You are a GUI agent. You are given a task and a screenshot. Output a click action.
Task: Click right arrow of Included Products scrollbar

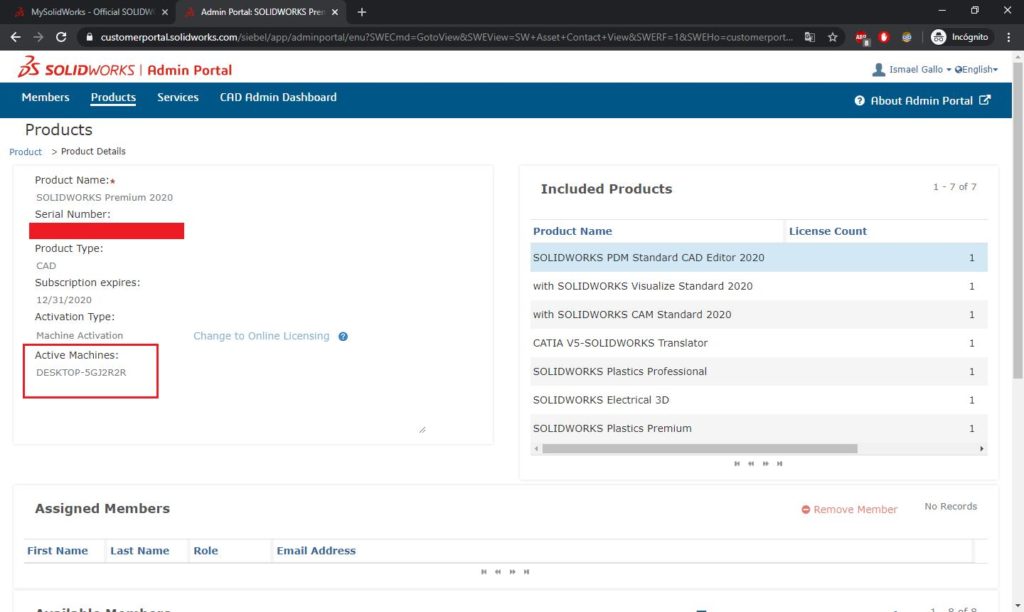coord(982,449)
